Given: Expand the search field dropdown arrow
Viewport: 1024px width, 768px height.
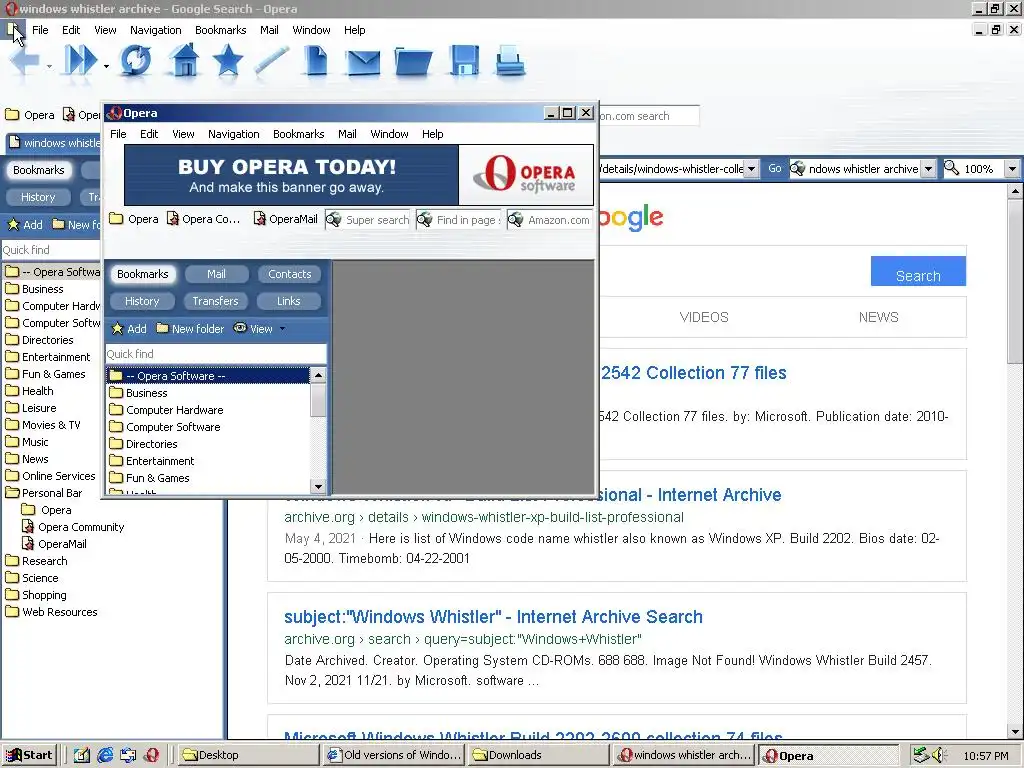Looking at the screenshot, I should 928,168.
